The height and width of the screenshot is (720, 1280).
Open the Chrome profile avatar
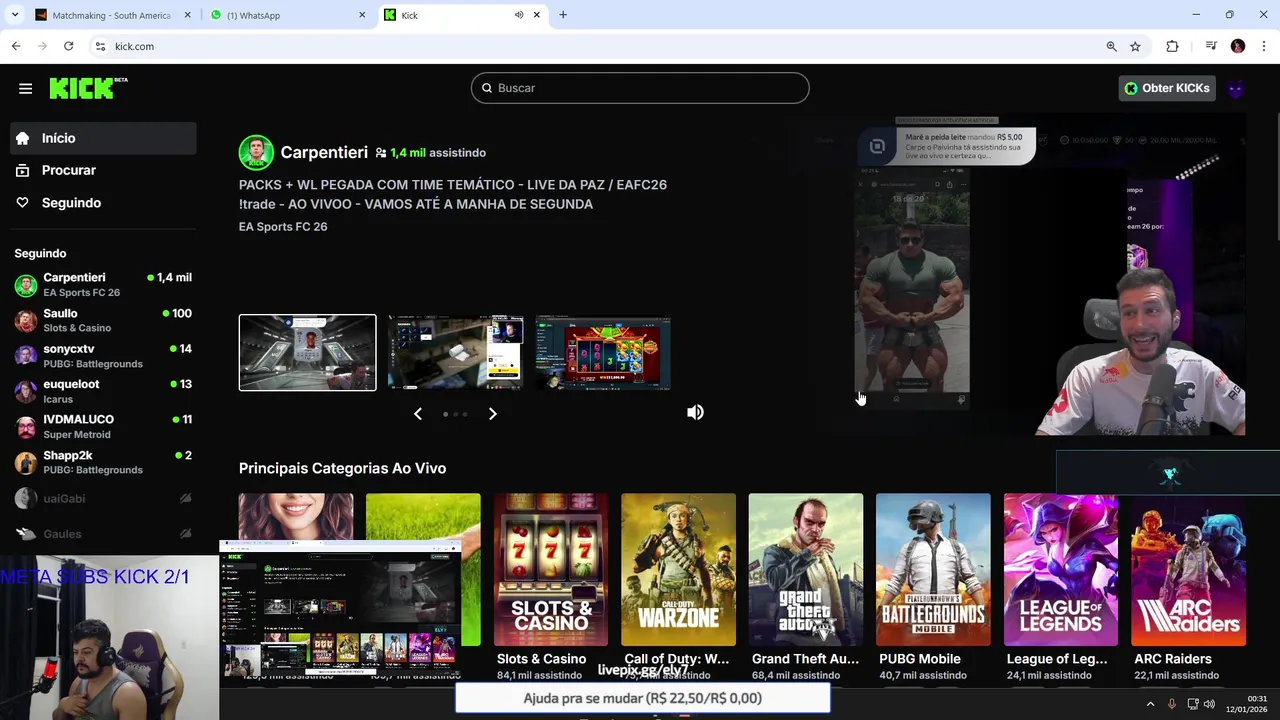coord(1238,46)
